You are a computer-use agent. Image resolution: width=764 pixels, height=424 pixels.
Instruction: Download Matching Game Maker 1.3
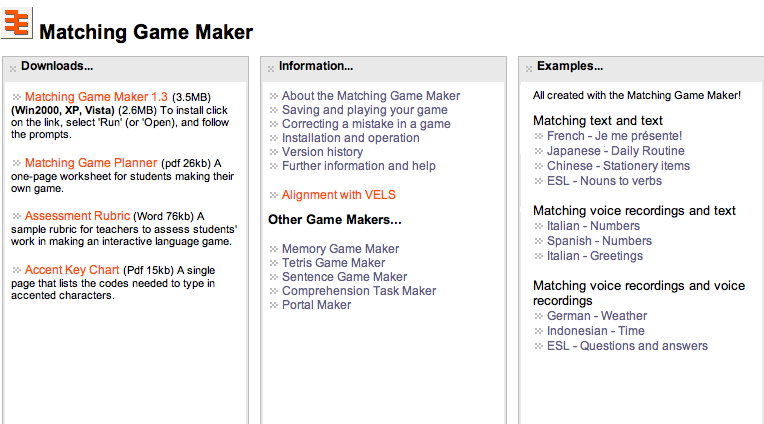96,97
